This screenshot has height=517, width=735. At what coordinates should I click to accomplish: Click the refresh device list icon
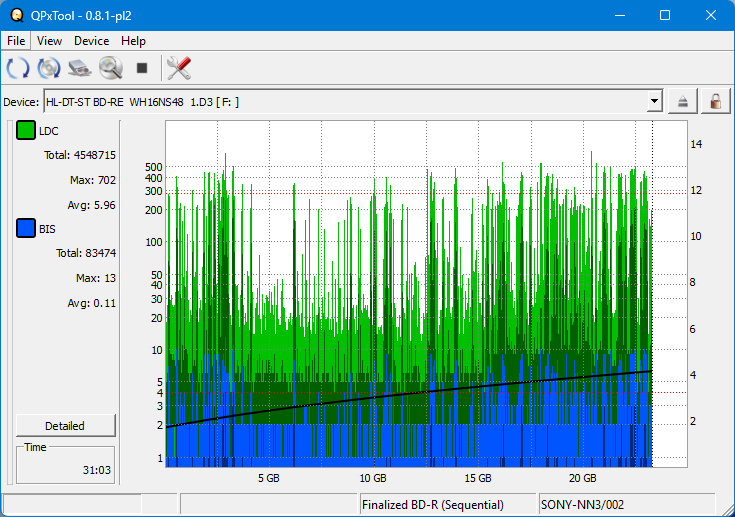click(18, 68)
